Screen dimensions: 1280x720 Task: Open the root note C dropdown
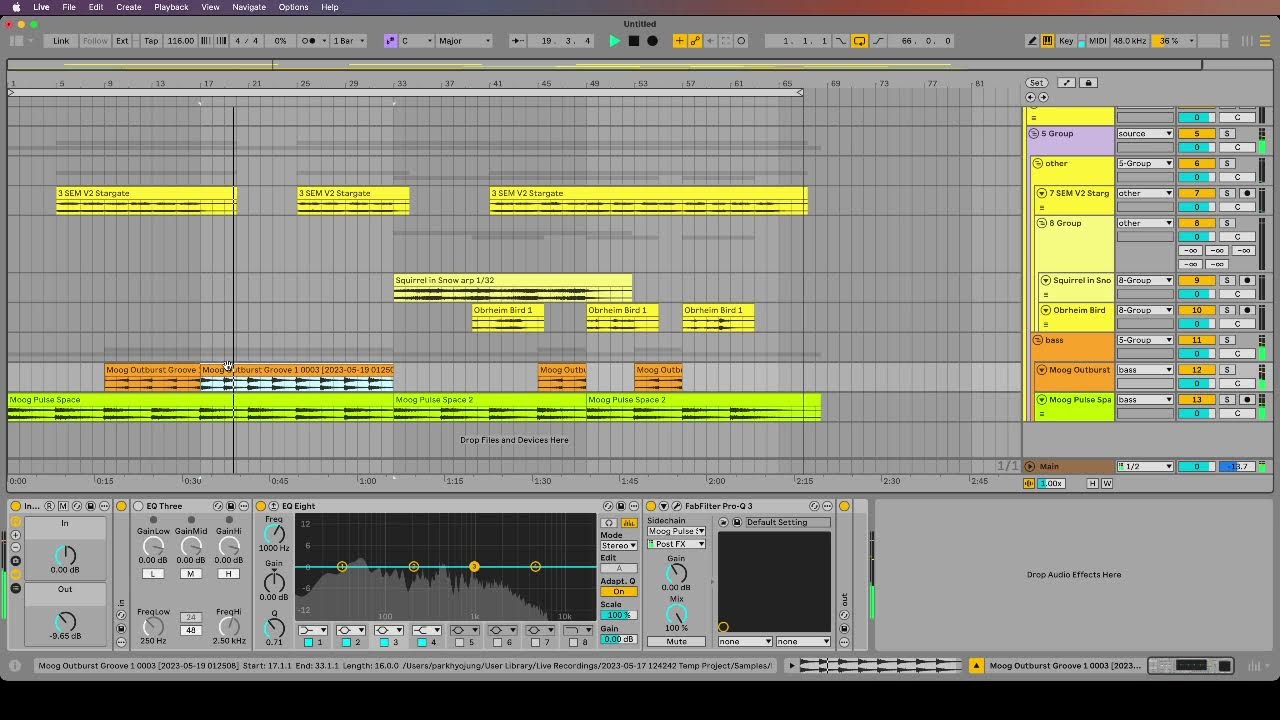coord(416,41)
